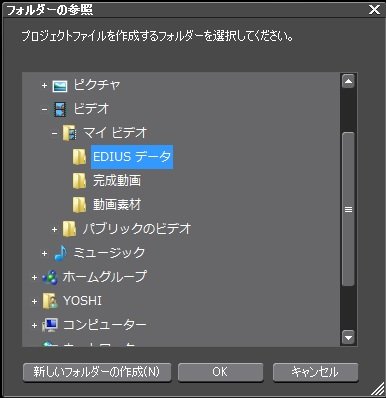The image size is (386, 398).
Task: Expand the パブリックのビデオ folder node
Action: pos(54,229)
